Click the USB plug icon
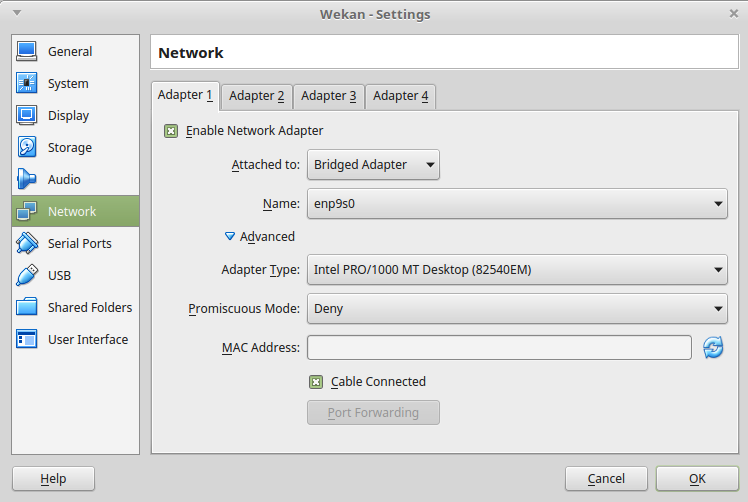748x502 pixels. (27, 276)
